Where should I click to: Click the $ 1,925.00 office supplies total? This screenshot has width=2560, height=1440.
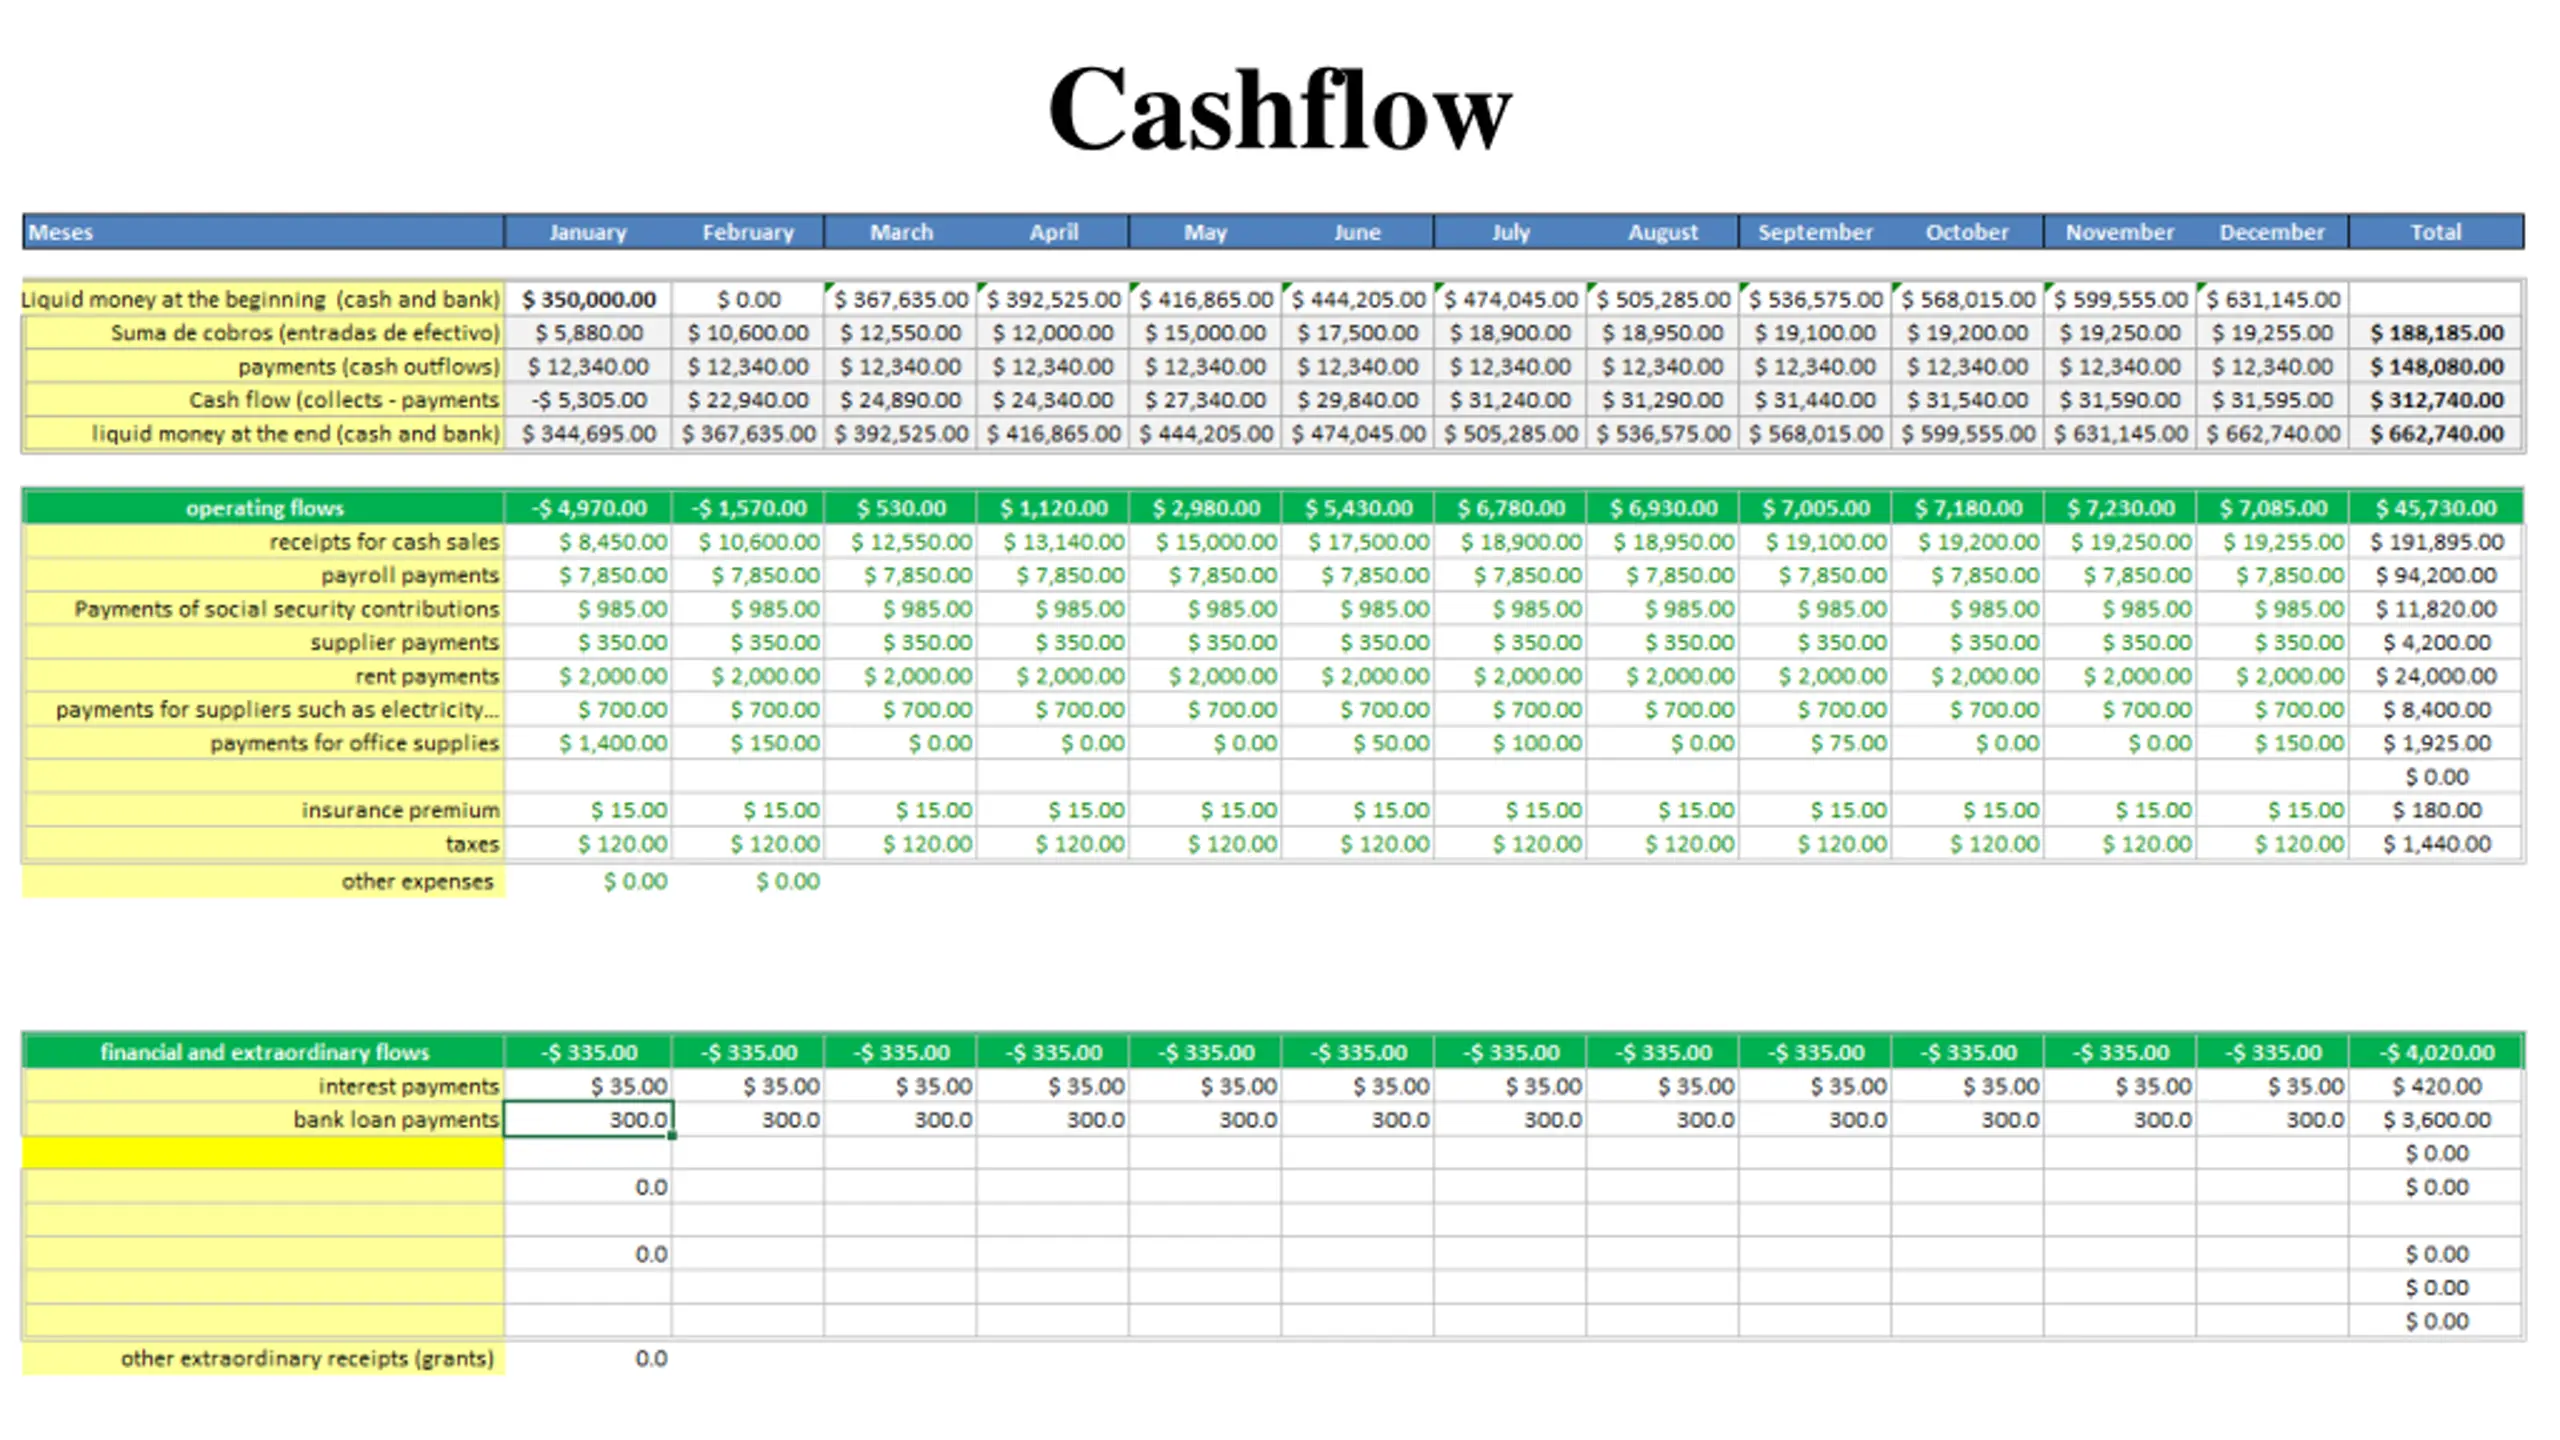pos(2436,743)
